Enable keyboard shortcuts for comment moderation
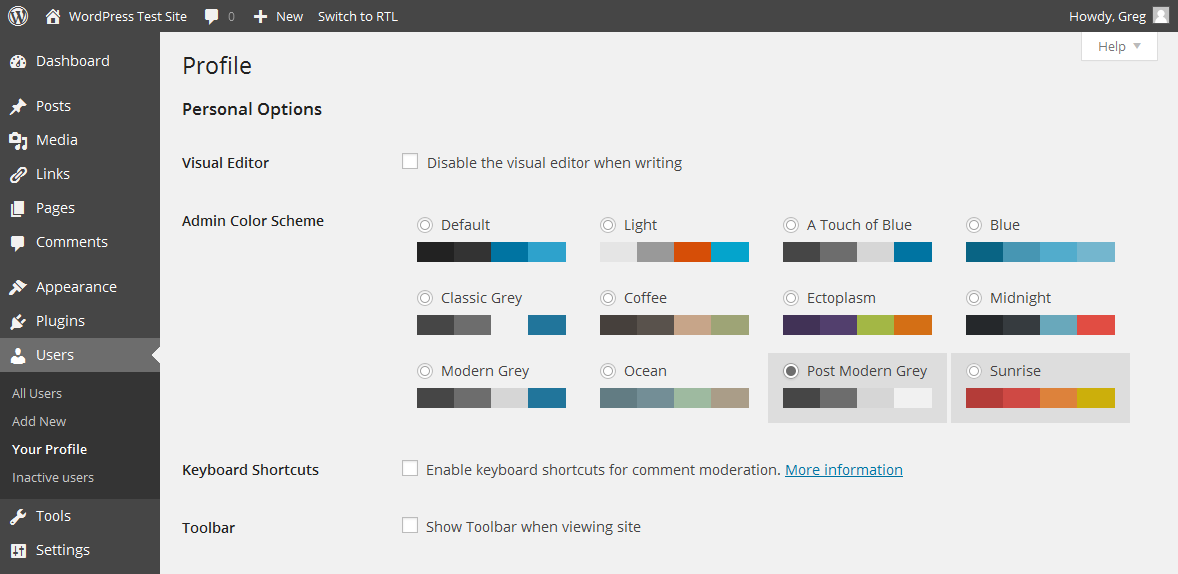The height and width of the screenshot is (574, 1178). click(410, 468)
